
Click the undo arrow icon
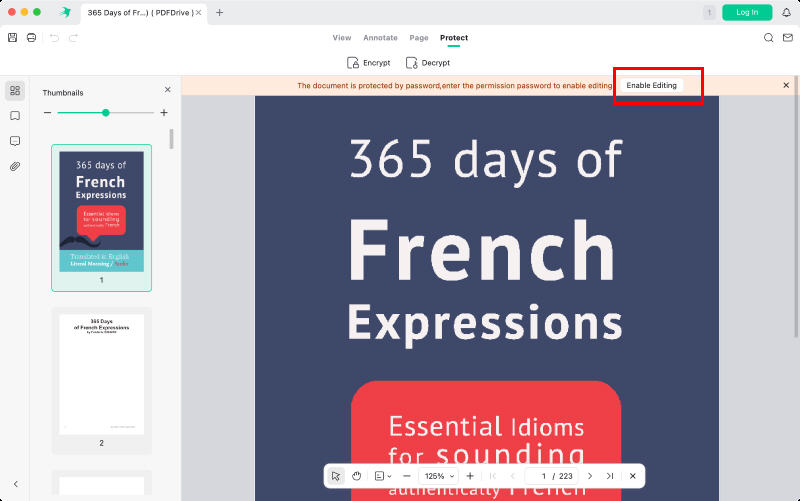coord(54,38)
